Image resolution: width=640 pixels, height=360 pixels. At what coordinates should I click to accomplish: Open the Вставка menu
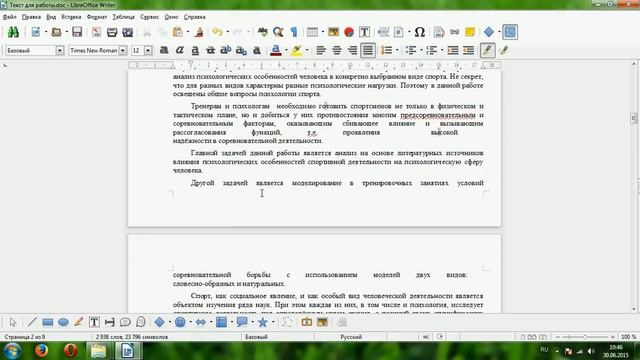tap(71, 17)
